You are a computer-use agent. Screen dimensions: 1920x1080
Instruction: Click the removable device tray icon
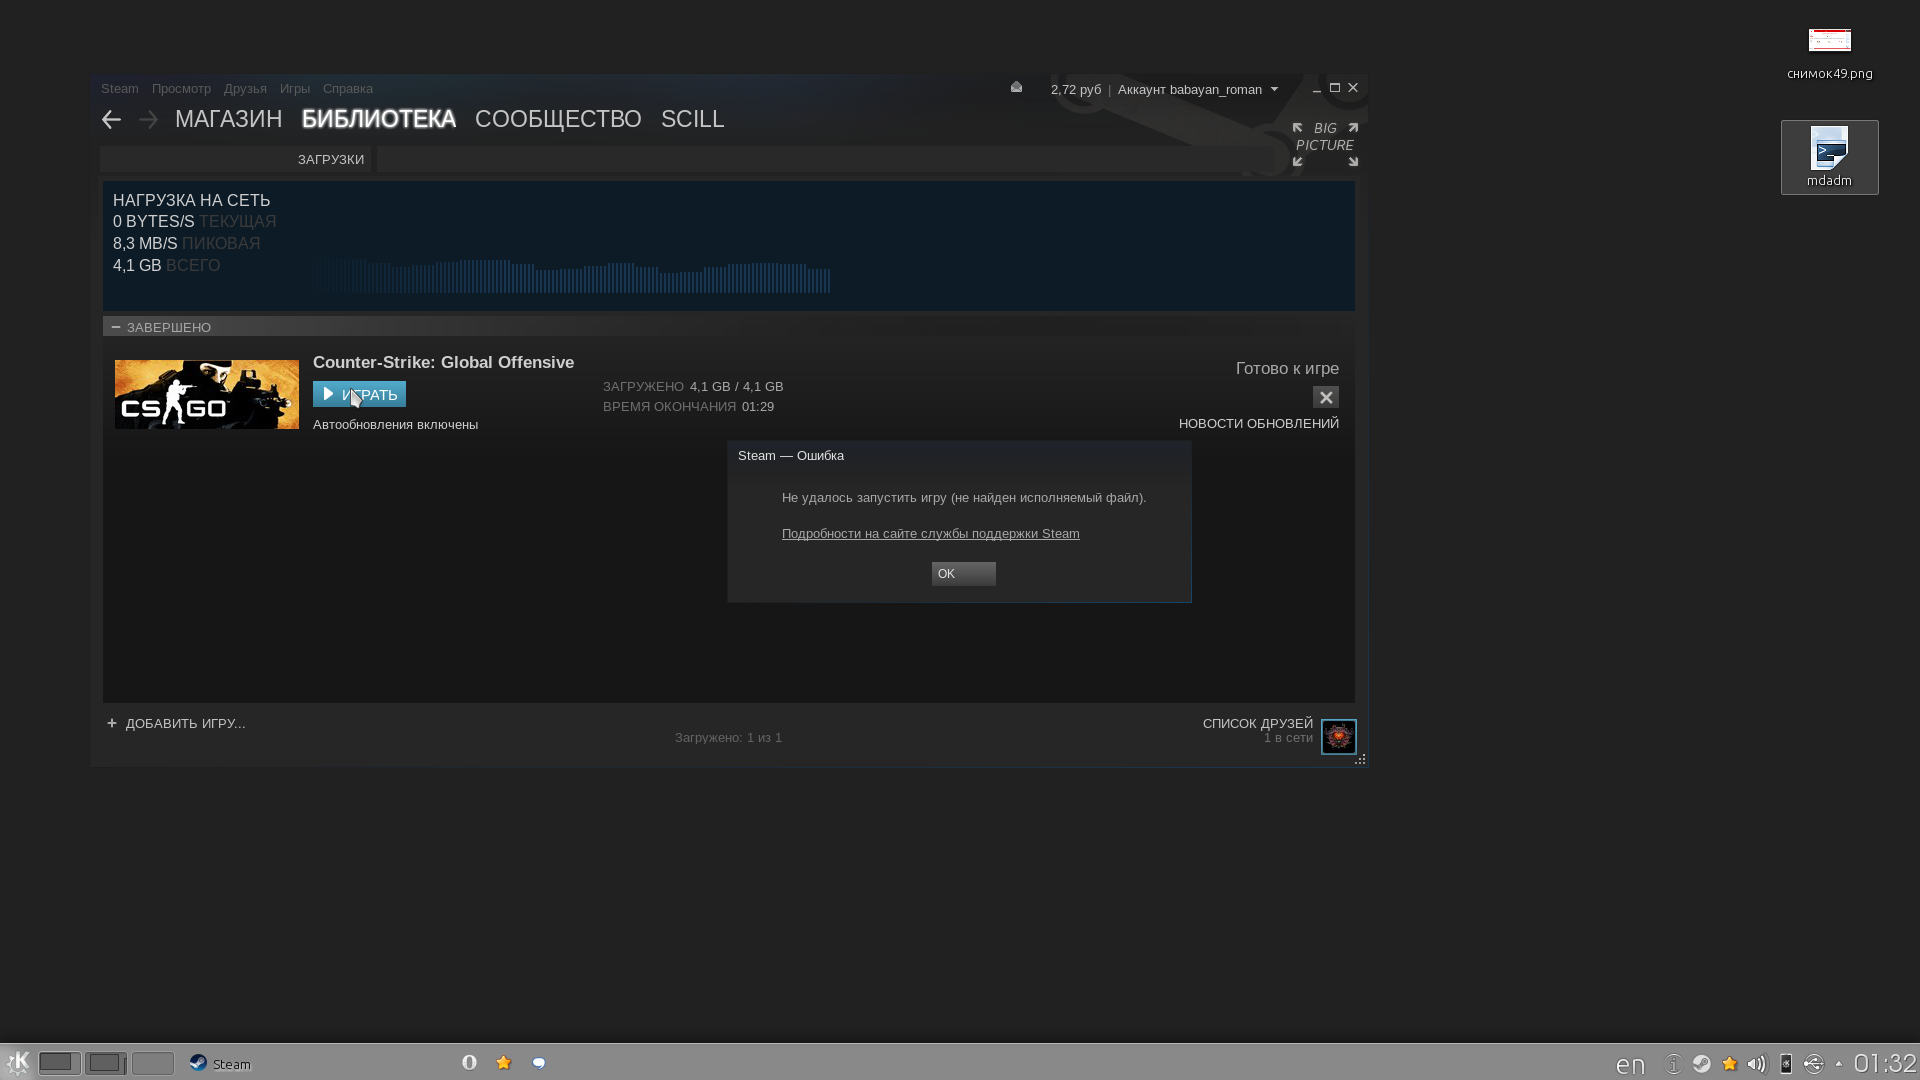[x=1785, y=1064]
